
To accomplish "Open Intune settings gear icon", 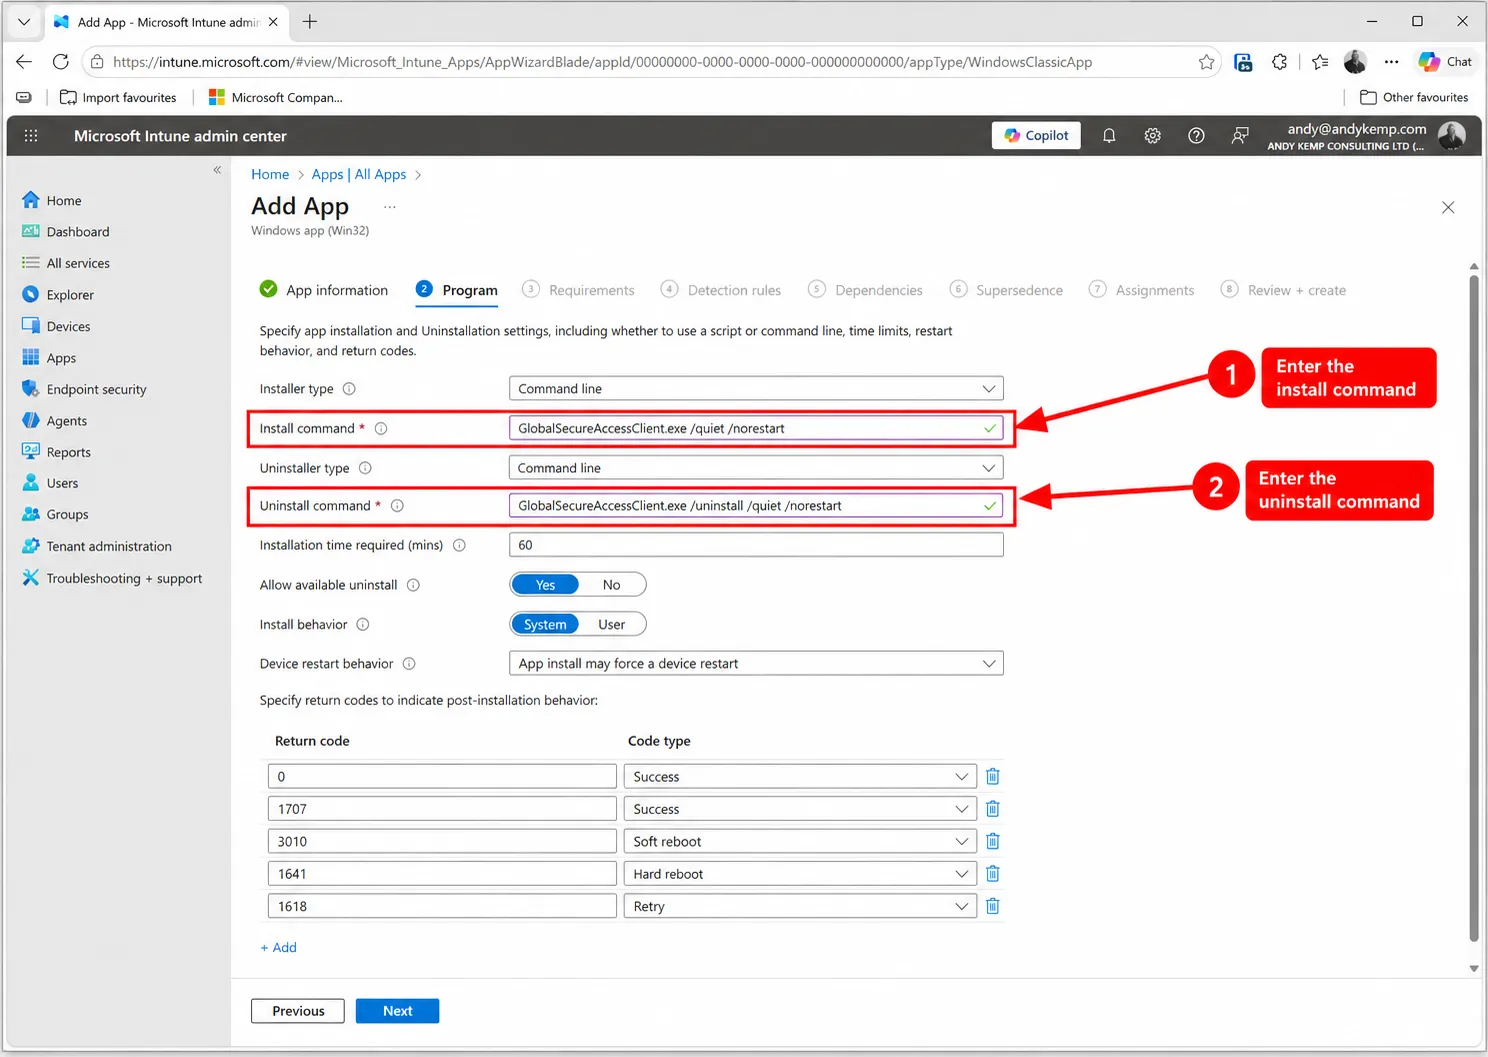I will pyautogui.click(x=1153, y=136).
